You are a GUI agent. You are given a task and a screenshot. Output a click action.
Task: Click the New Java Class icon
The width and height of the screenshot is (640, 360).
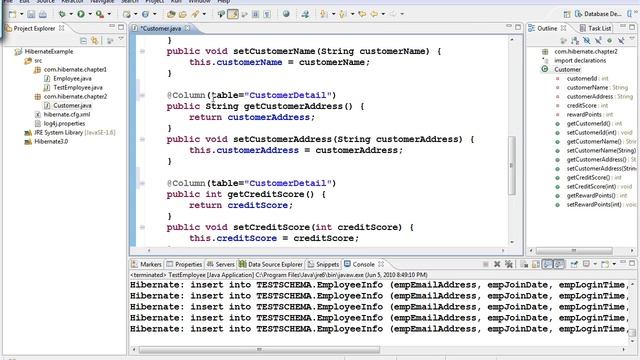145,14
